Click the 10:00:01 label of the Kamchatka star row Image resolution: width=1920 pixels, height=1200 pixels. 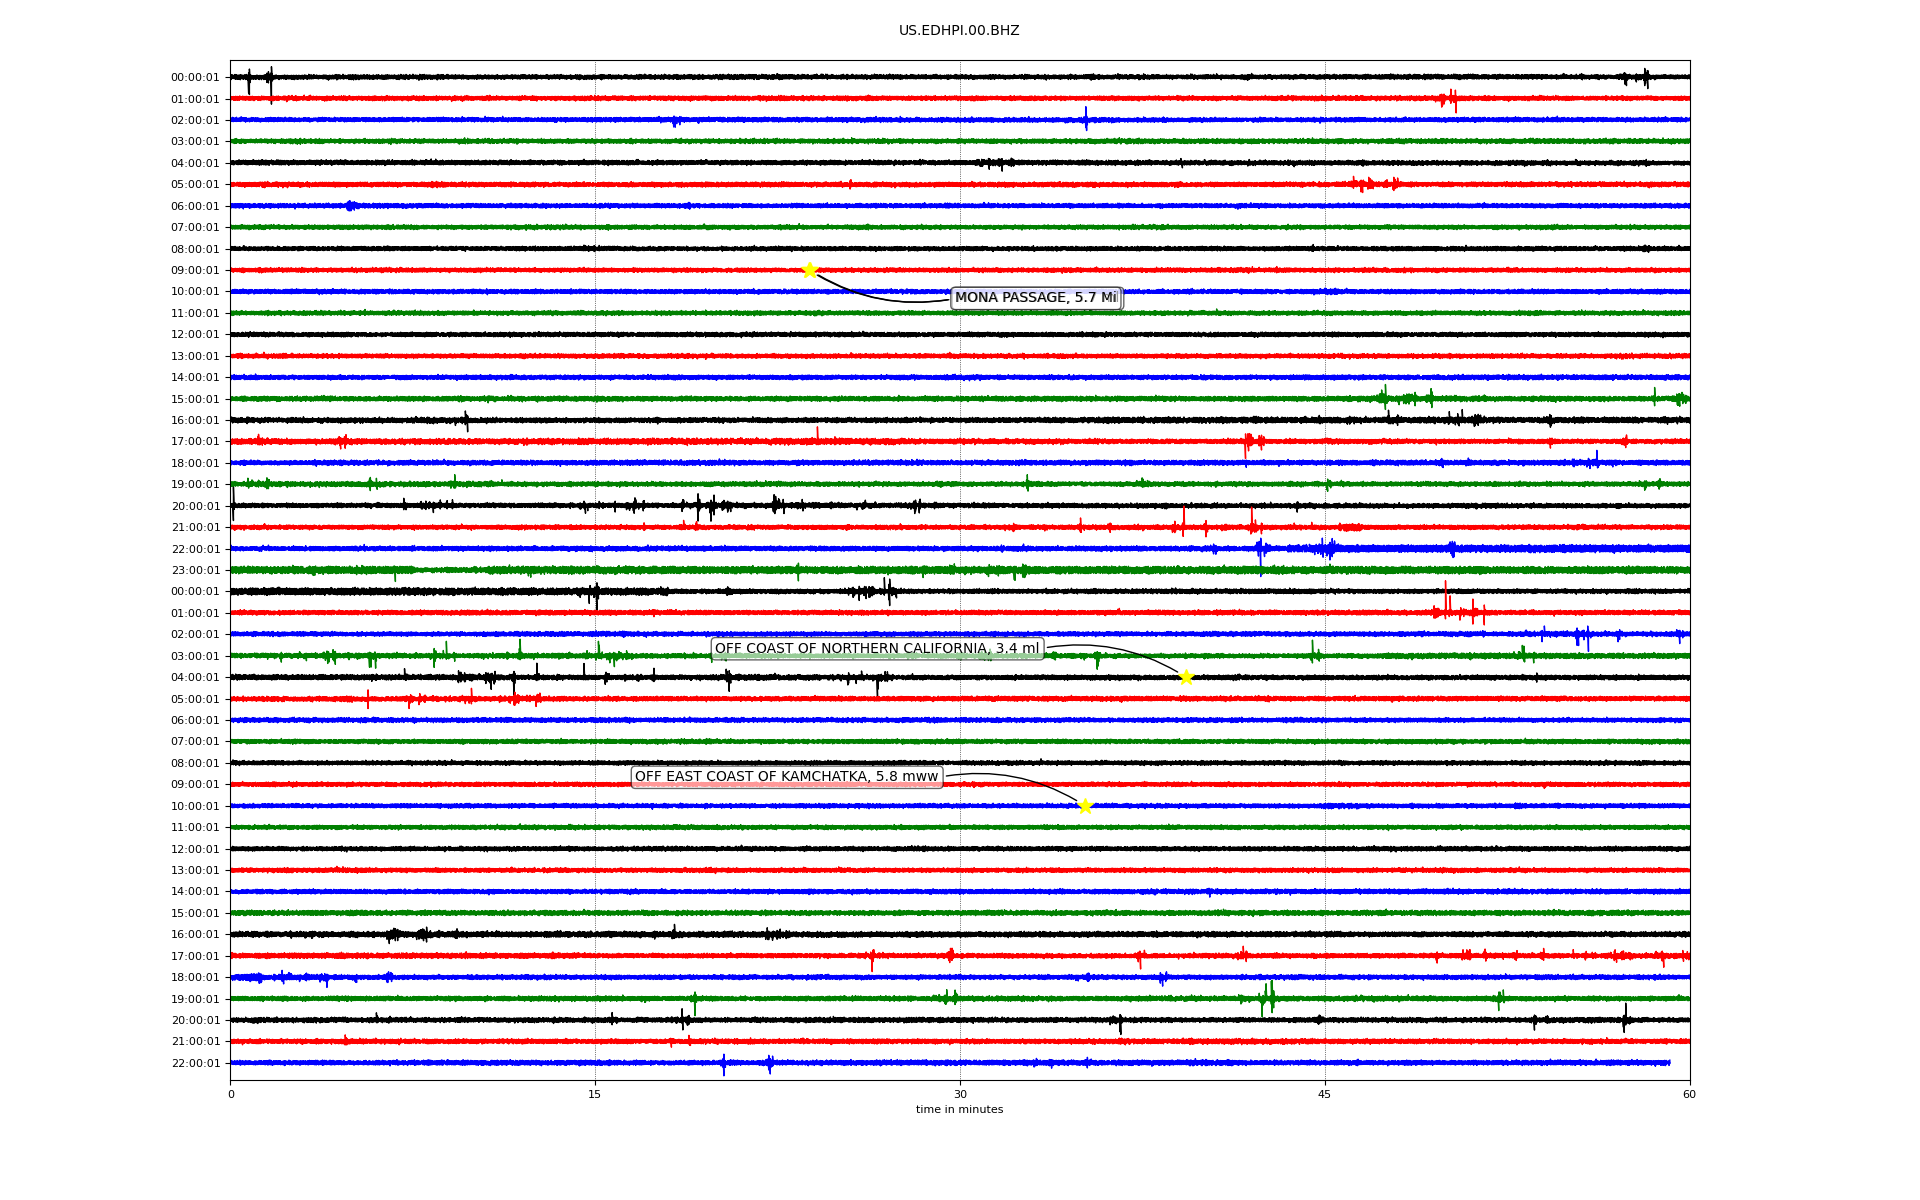195,807
